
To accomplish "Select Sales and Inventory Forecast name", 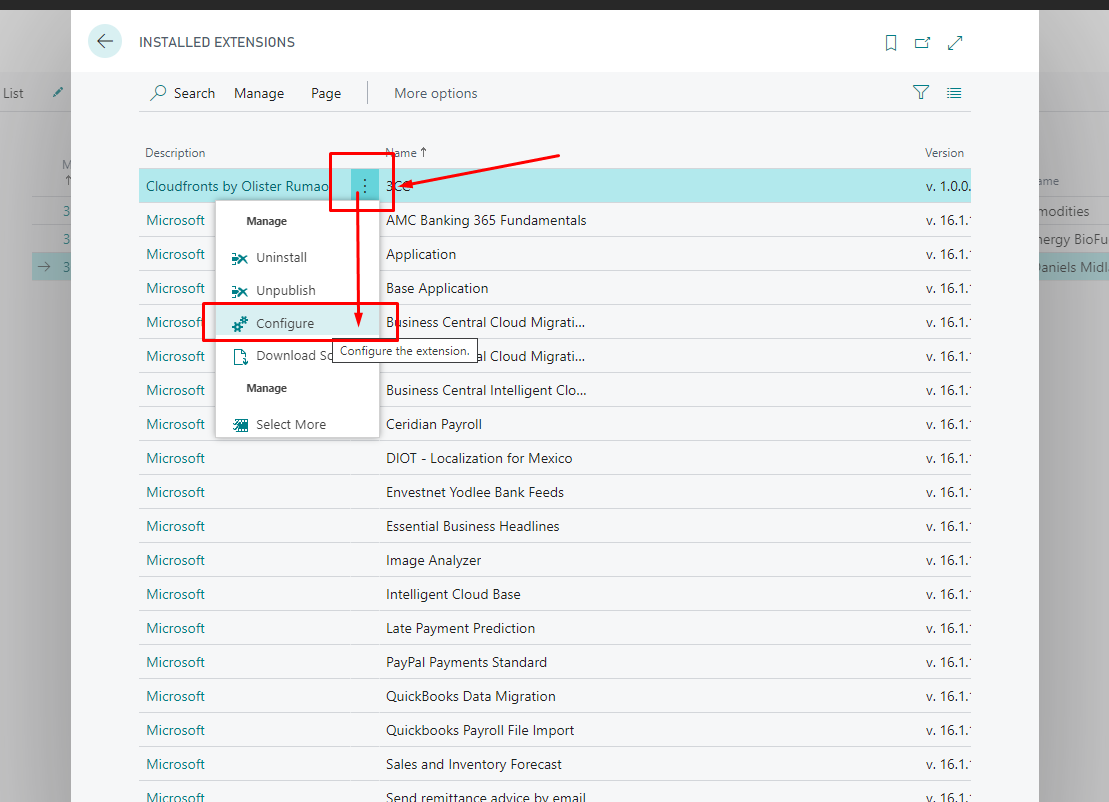I will (x=474, y=764).
